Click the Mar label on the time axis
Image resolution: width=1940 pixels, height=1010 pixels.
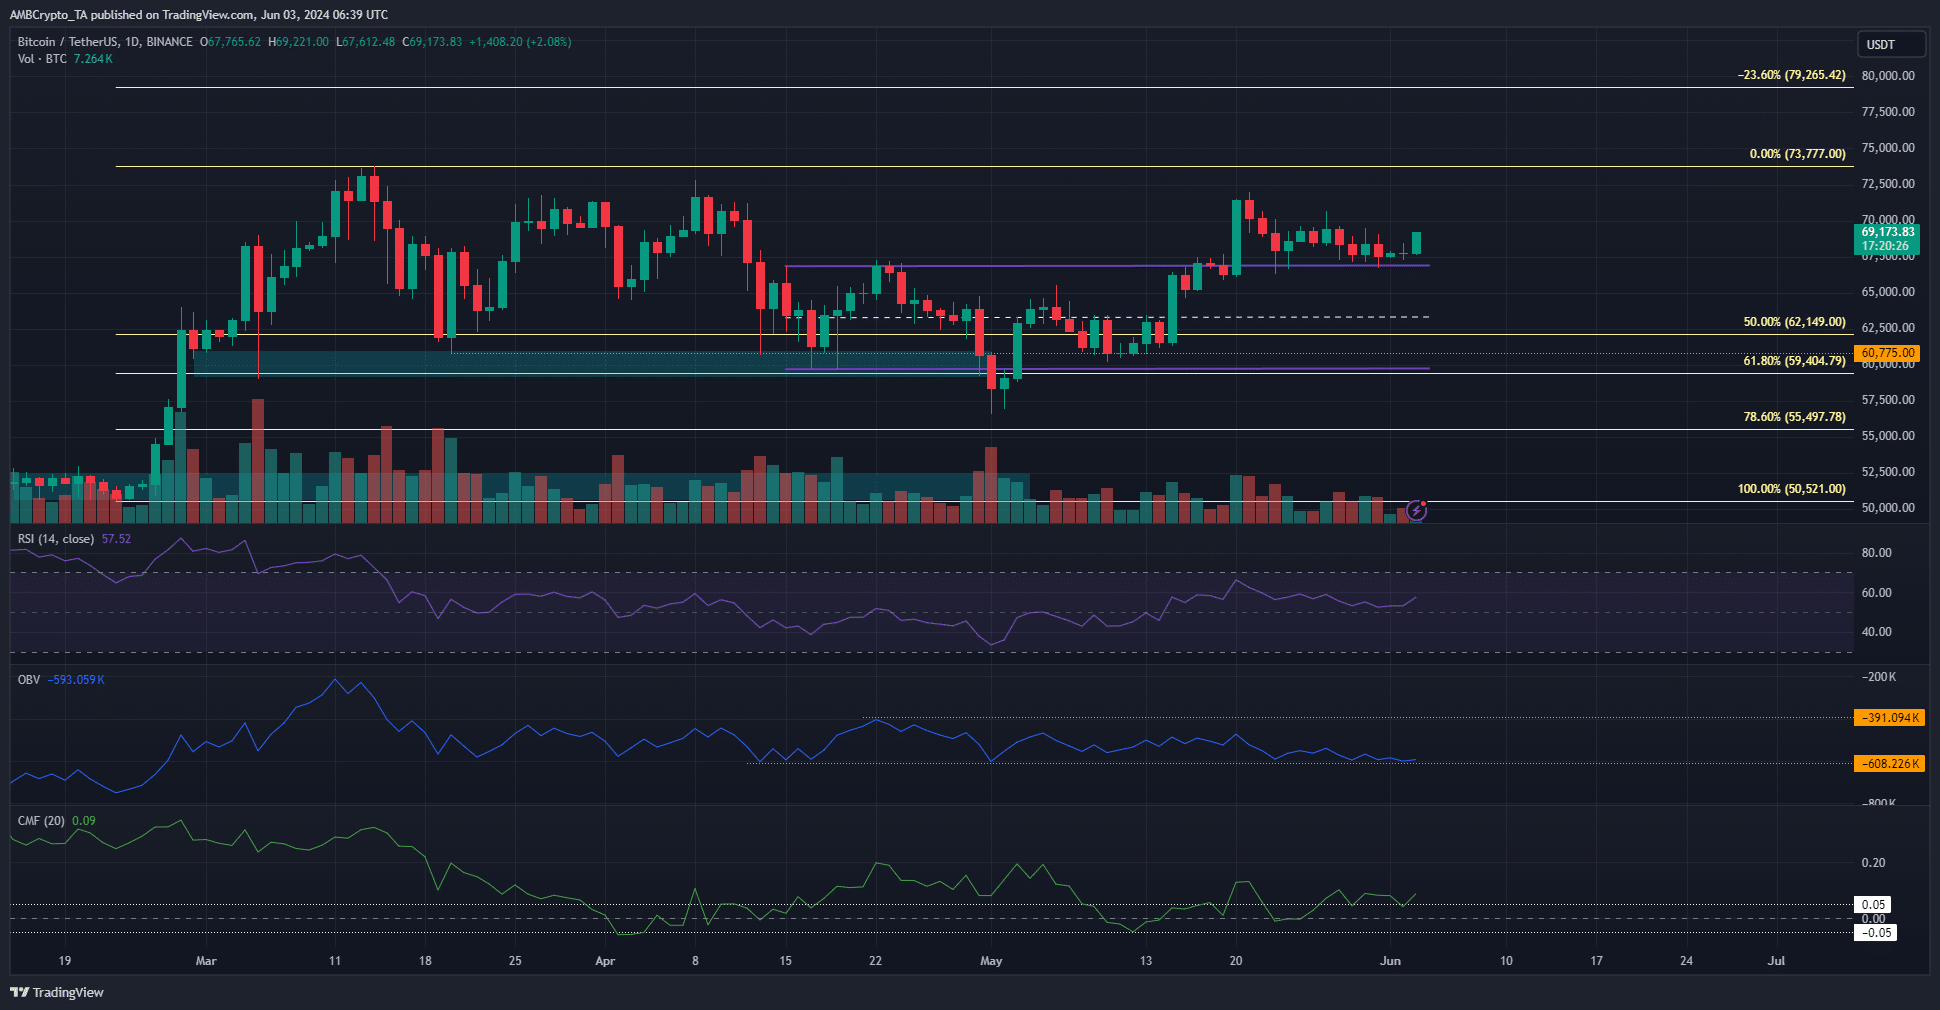click(206, 961)
